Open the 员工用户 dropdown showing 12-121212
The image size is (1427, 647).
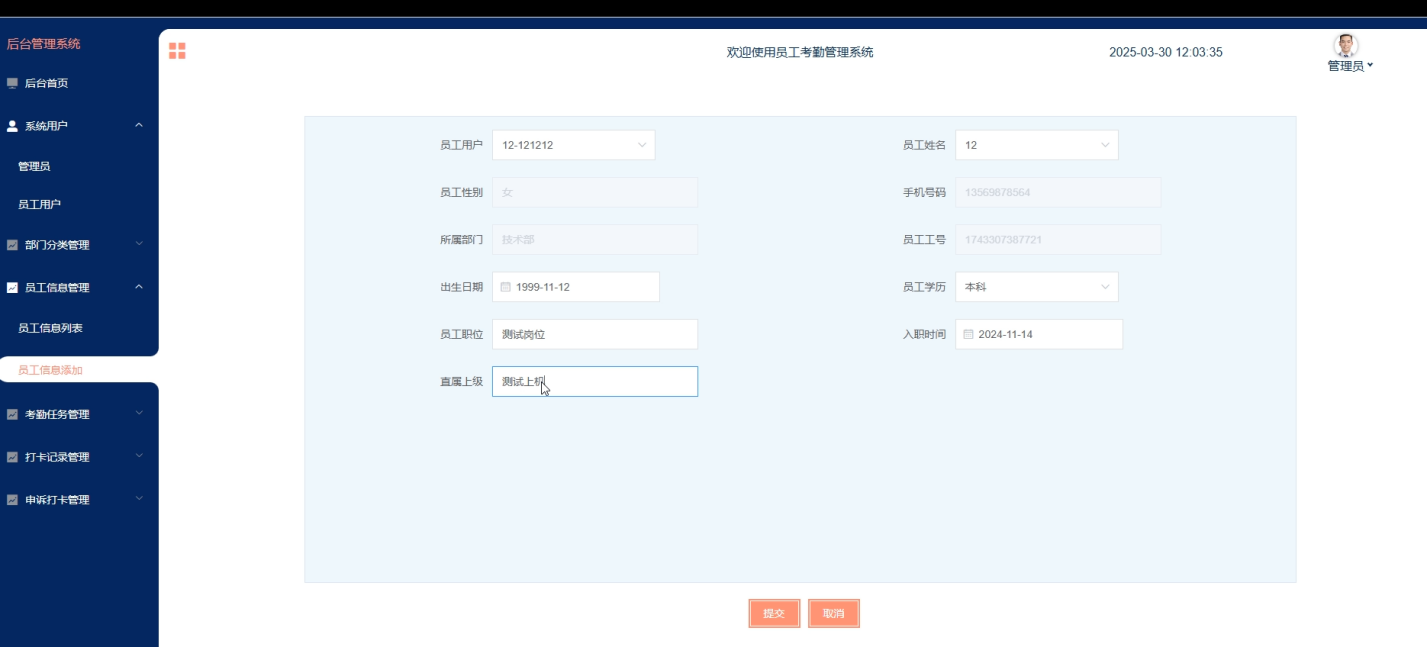pos(574,145)
